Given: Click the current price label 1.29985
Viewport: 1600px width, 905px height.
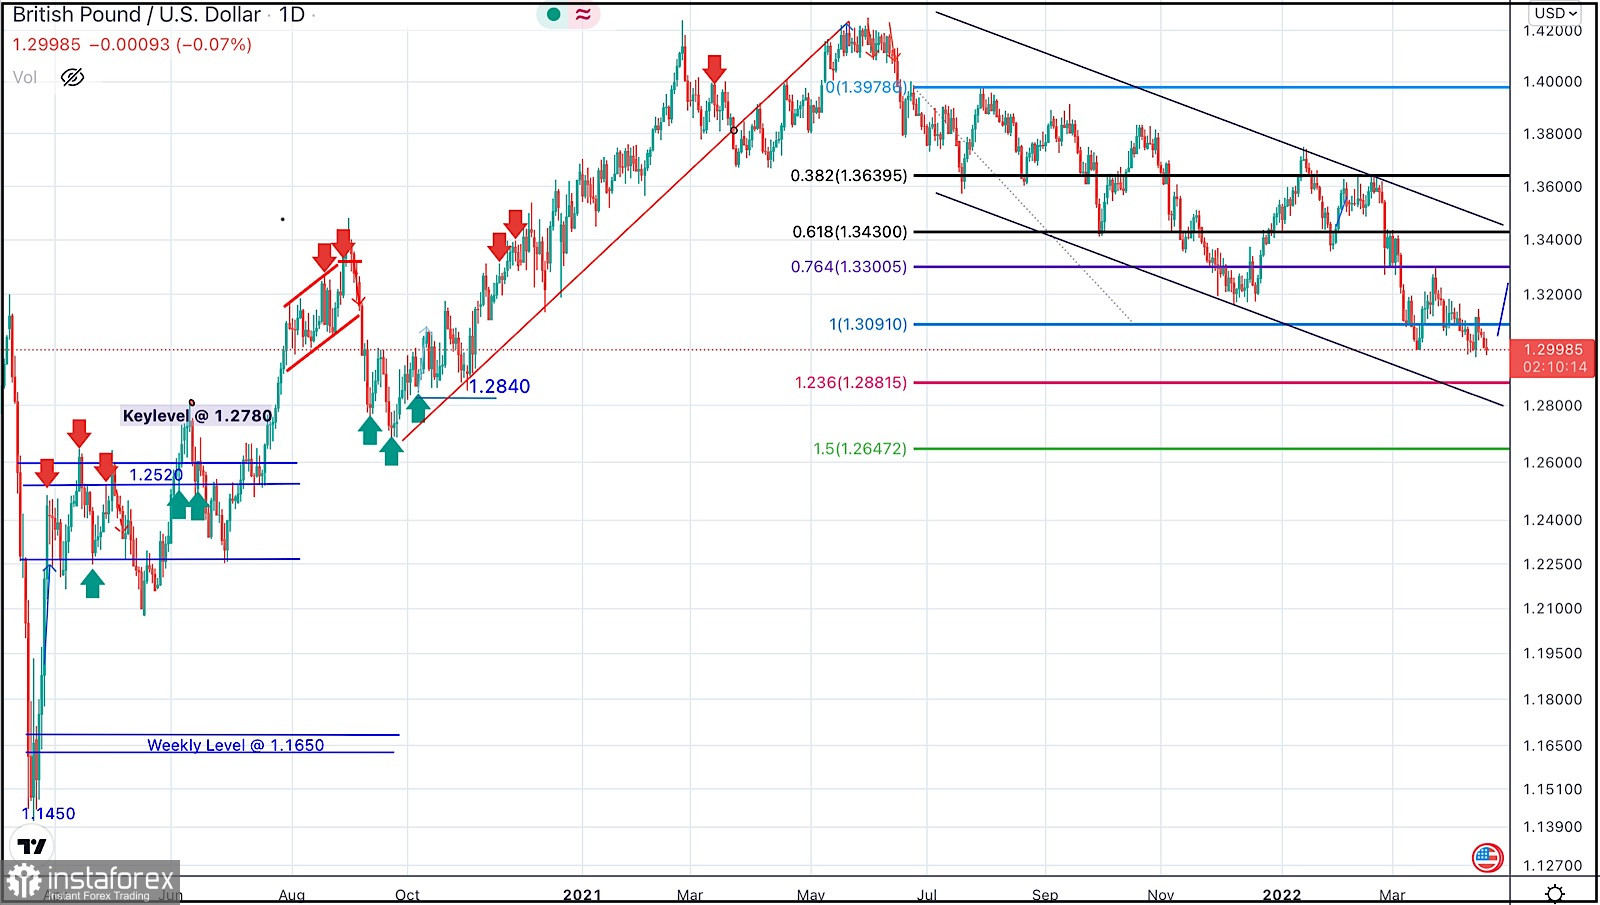Looking at the screenshot, I should tap(1553, 349).
